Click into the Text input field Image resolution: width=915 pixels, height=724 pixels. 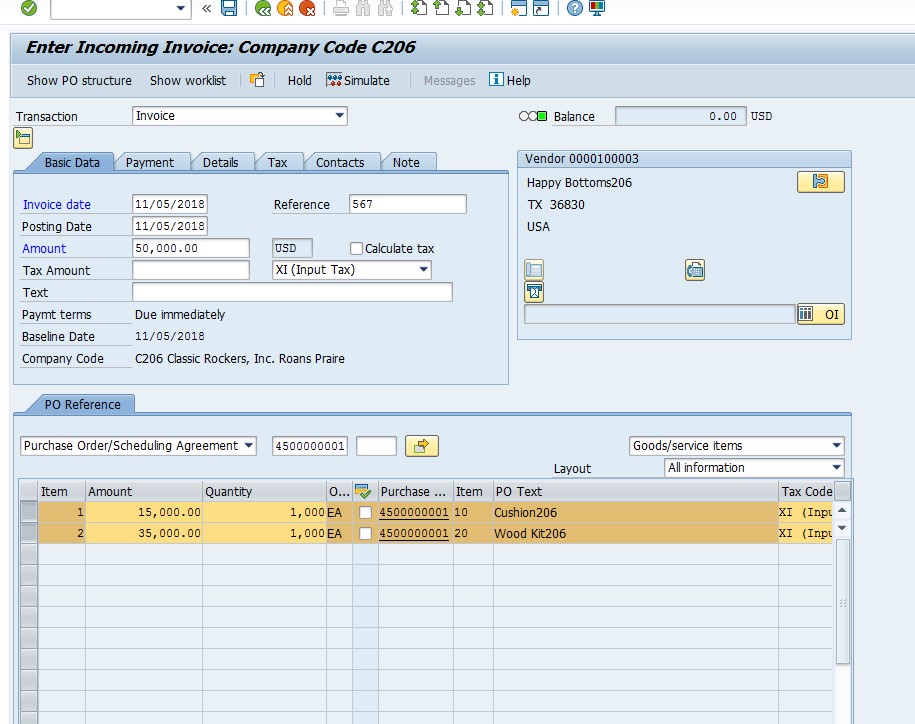click(x=292, y=292)
